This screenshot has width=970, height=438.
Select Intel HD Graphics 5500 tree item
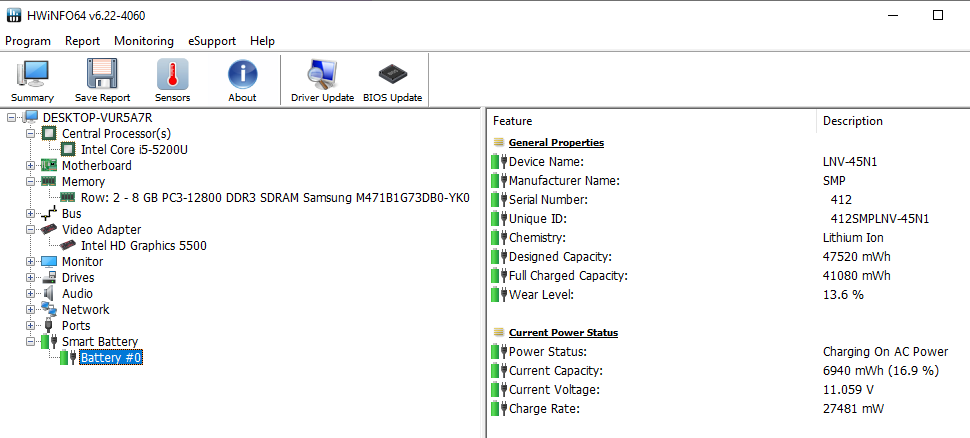click(x=144, y=246)
